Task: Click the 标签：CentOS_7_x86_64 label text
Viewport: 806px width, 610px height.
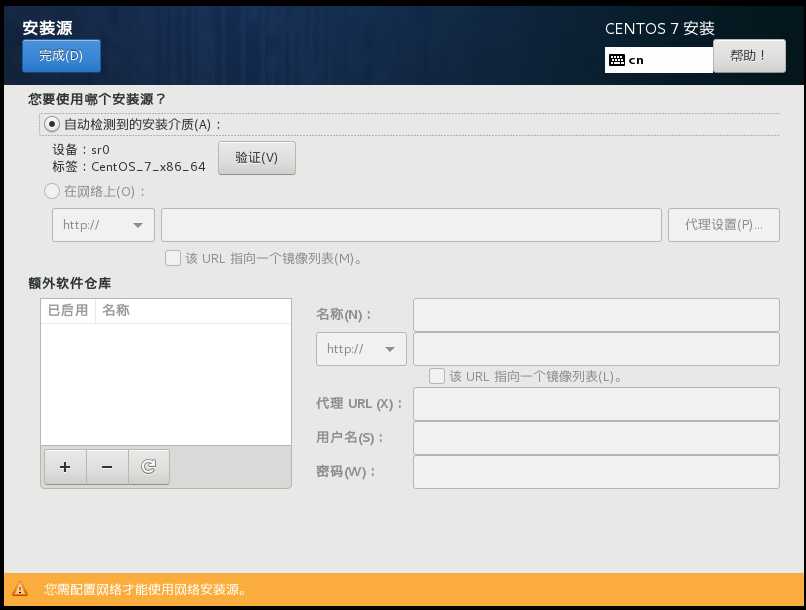Action: click(x=129, y=167)
